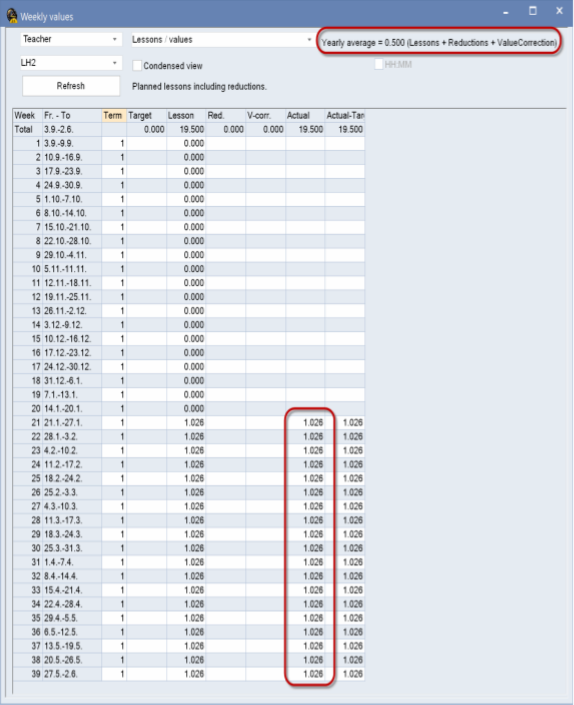Minimize the Weekly values window
This screenshot has height=705, width=574.
(506, 12)
